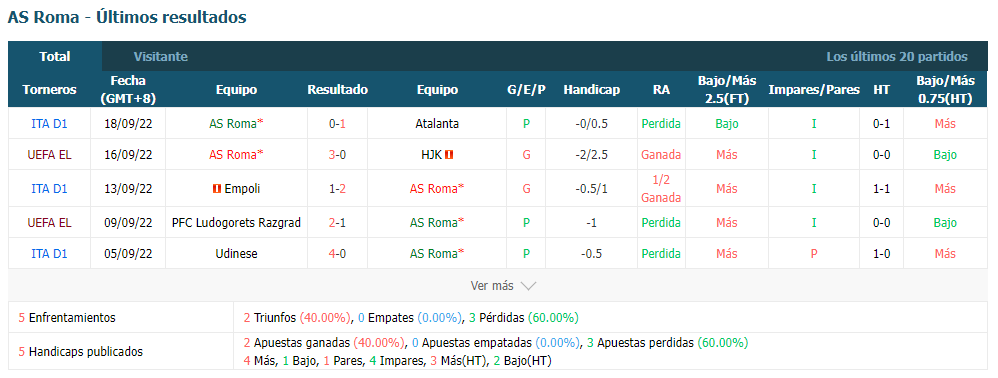Select the Total tab
998x378 pixels.
pos(55,57)
